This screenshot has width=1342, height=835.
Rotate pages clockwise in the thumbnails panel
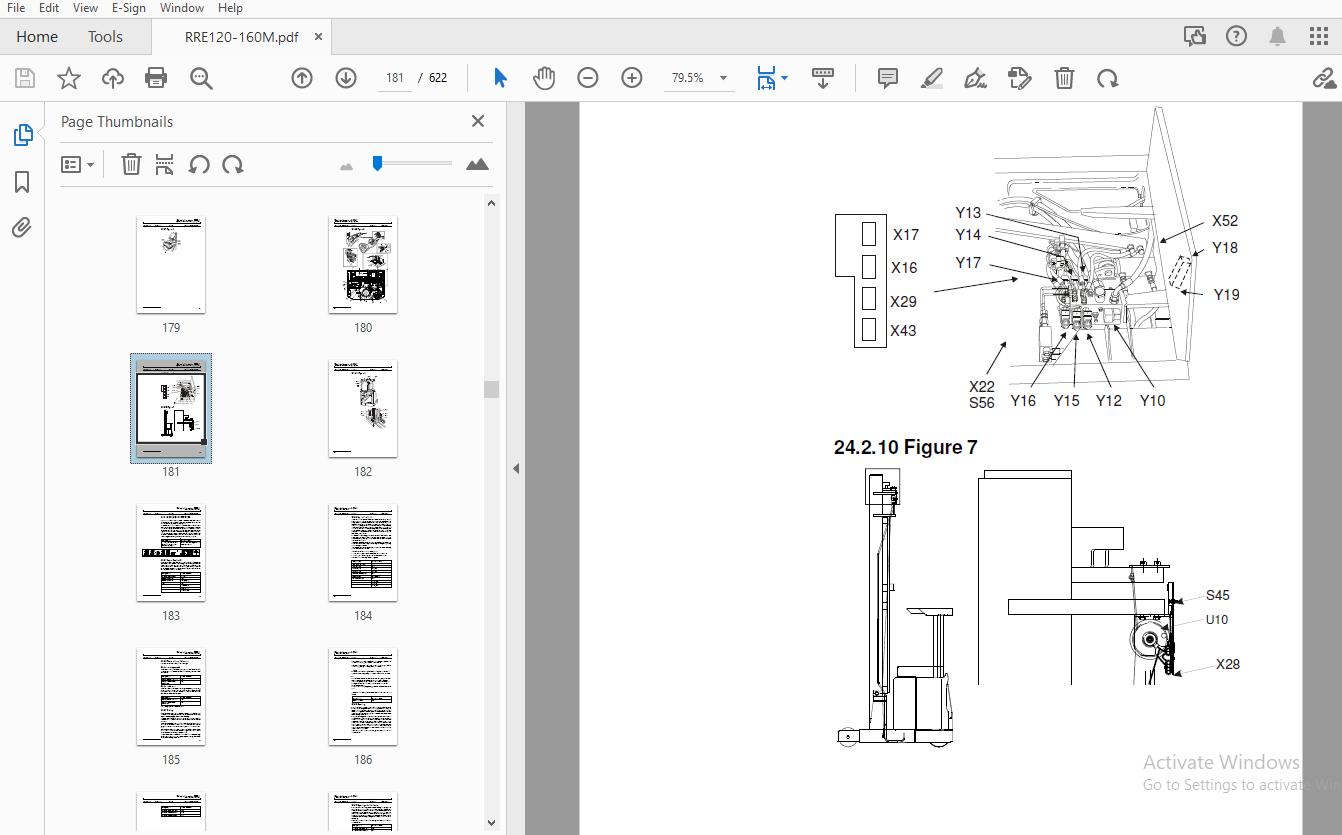[x=233, y=164]
